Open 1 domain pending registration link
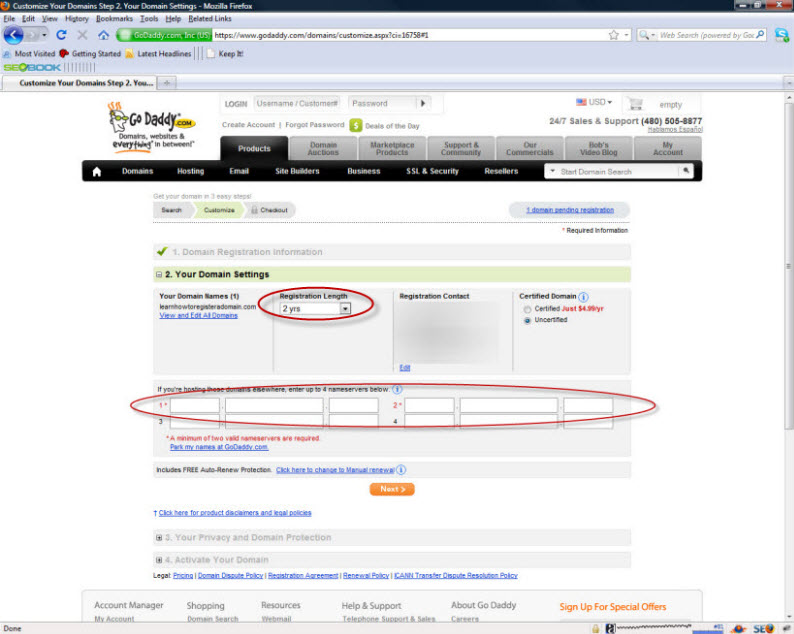 [570, 210]
